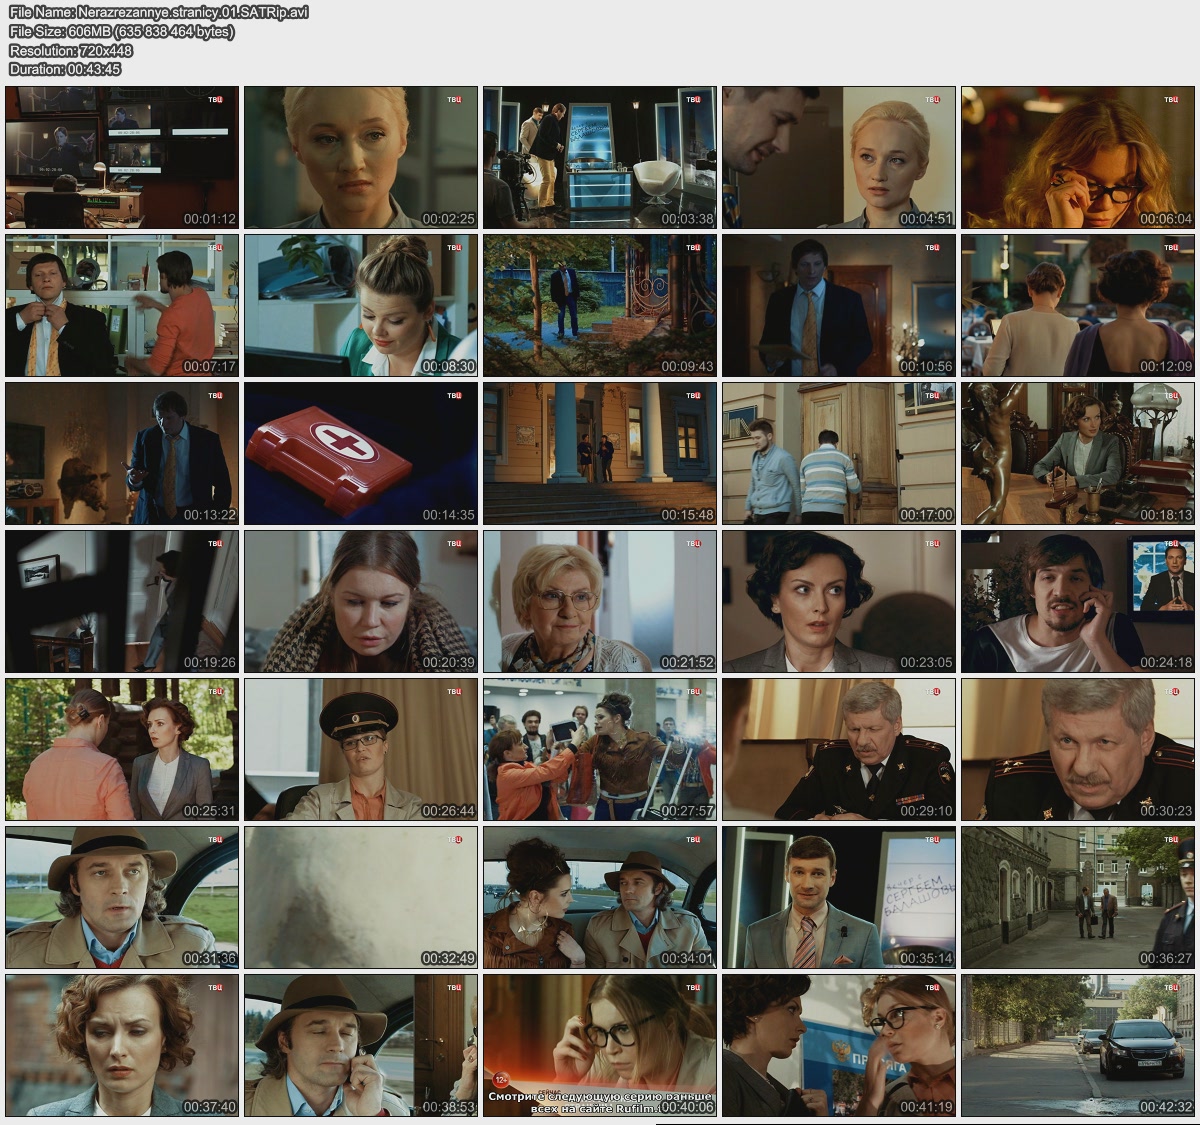Click the Resolution 720x448 text
Viewport: 1200px width, 1125px height.
(70, 50)
